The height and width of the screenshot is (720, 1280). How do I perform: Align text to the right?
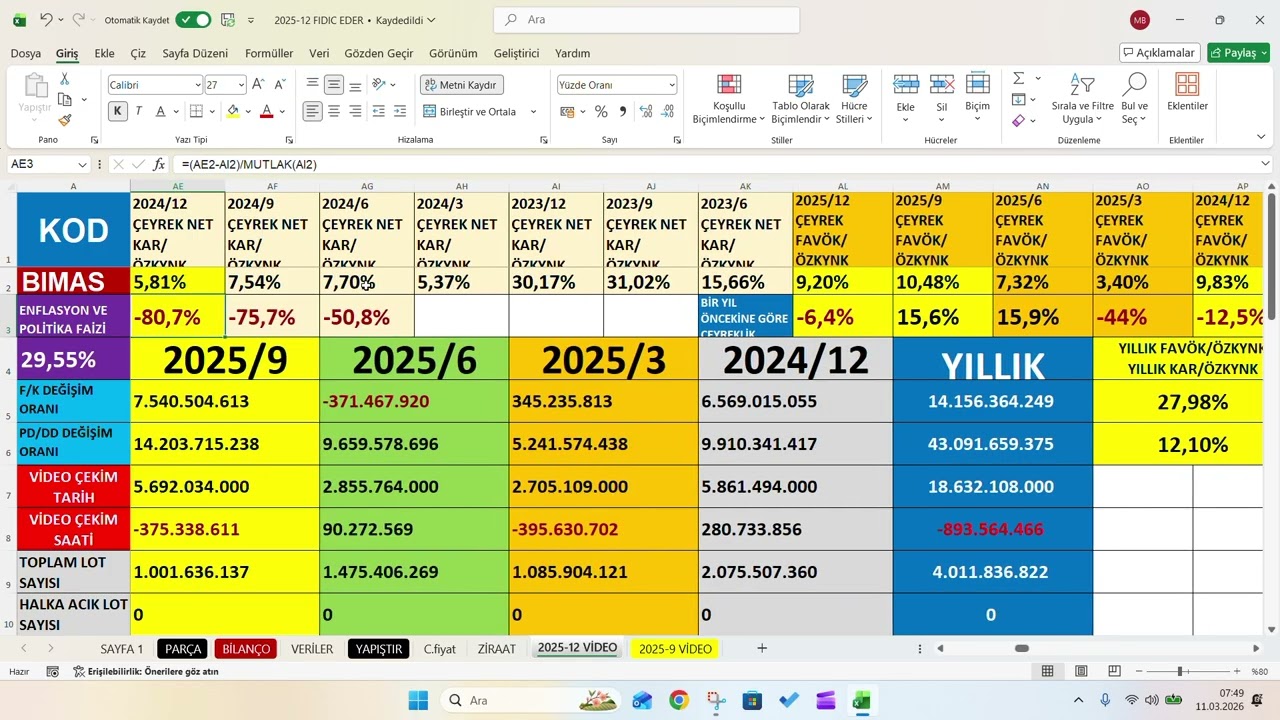coord(354,111)
